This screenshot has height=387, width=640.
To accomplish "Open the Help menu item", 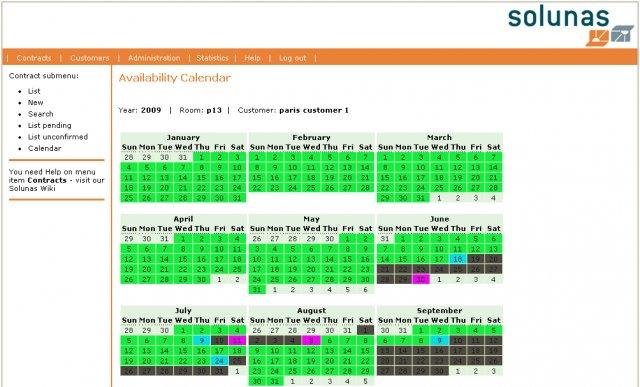I will click(252, 58).
